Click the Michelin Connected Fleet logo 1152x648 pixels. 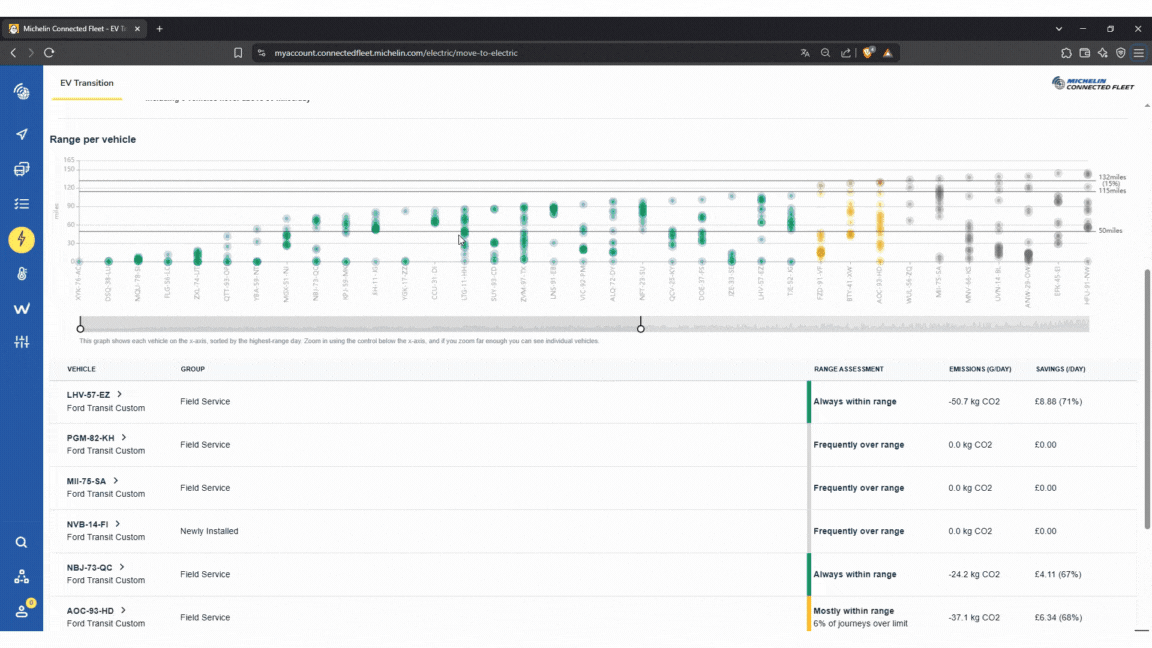click(1092, 83)
